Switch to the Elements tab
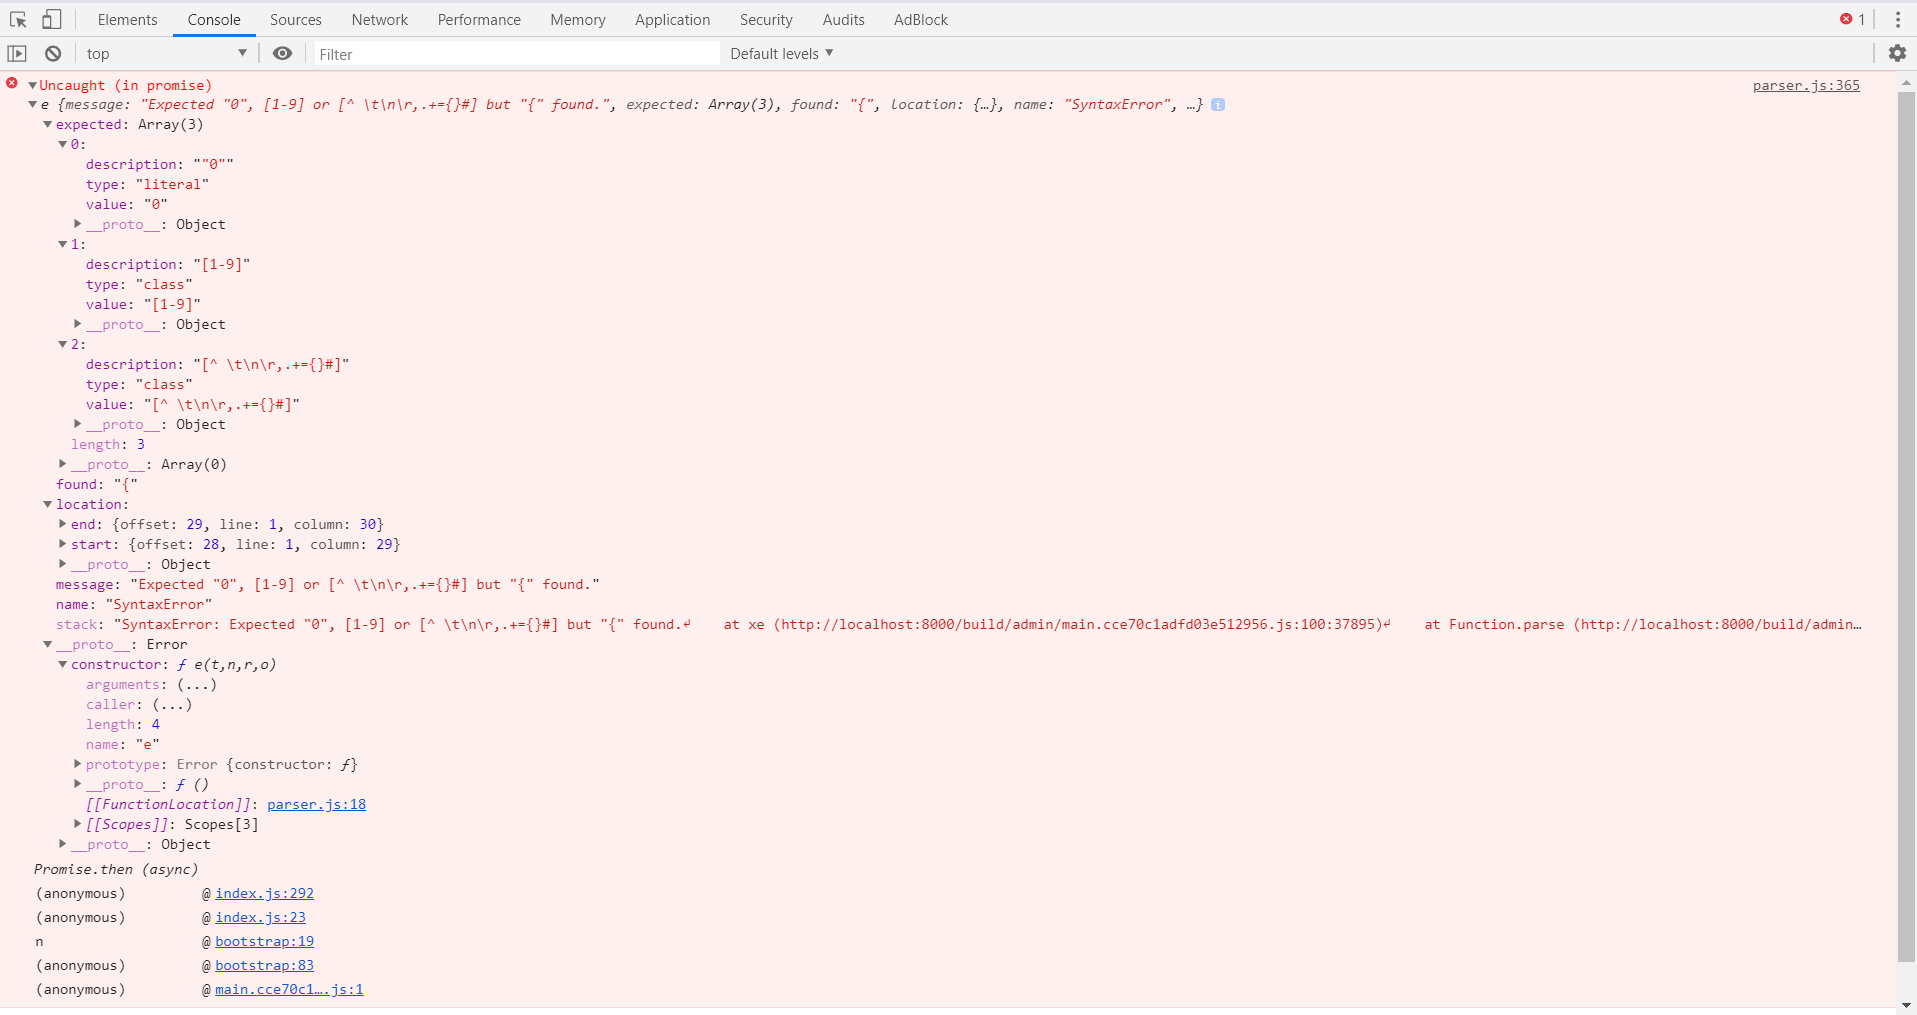 [x=127, y=20]
